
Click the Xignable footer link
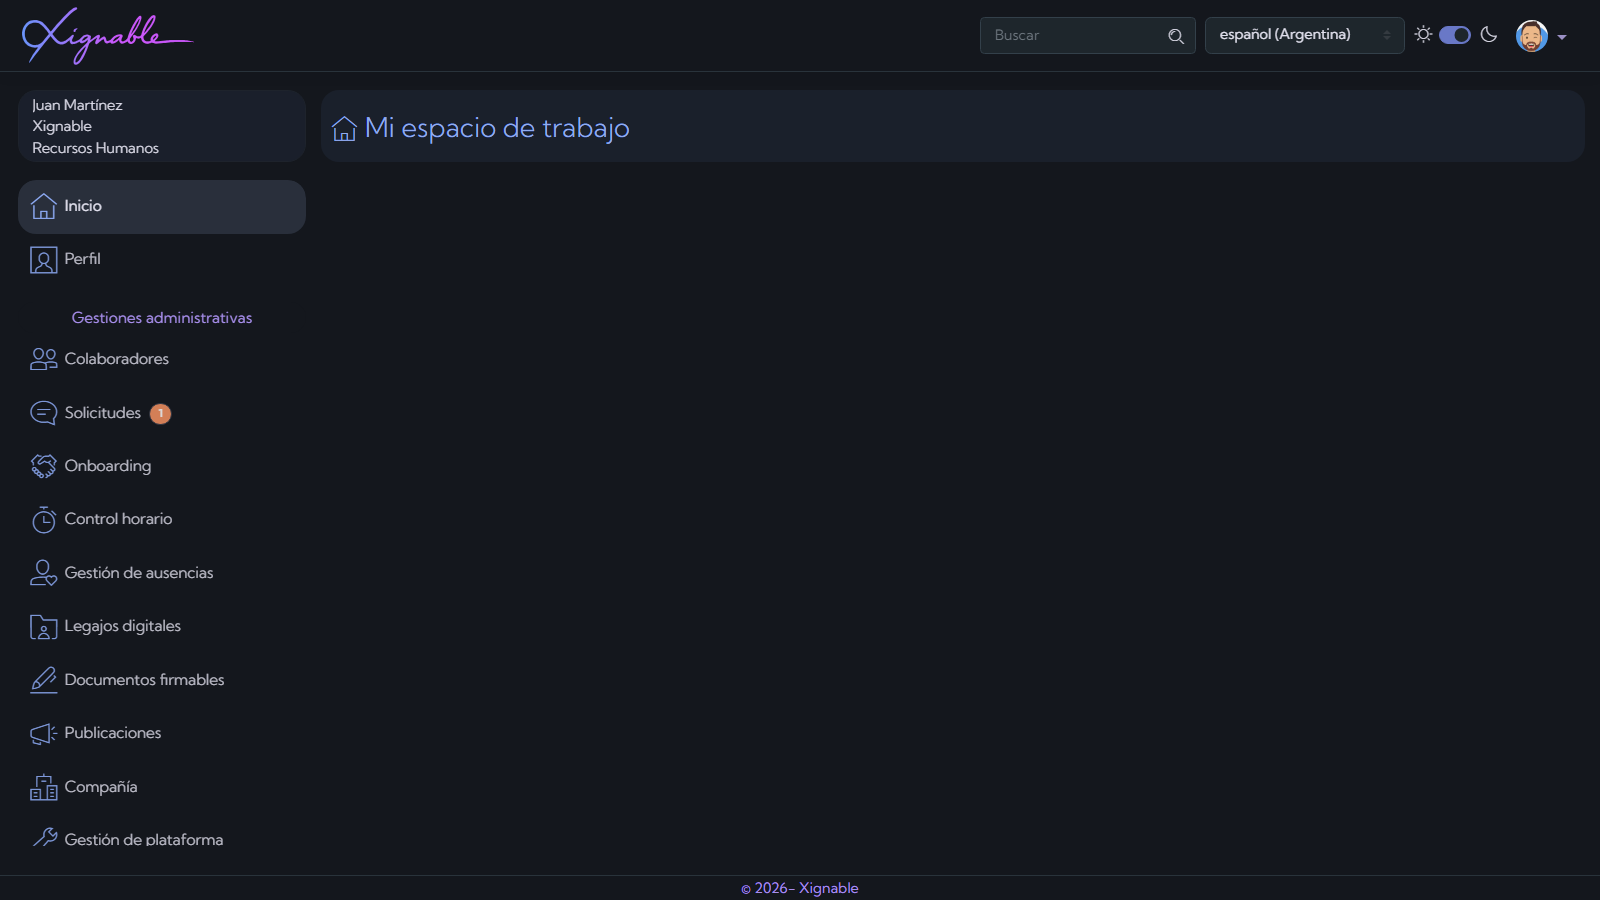[x=826, y=888]
